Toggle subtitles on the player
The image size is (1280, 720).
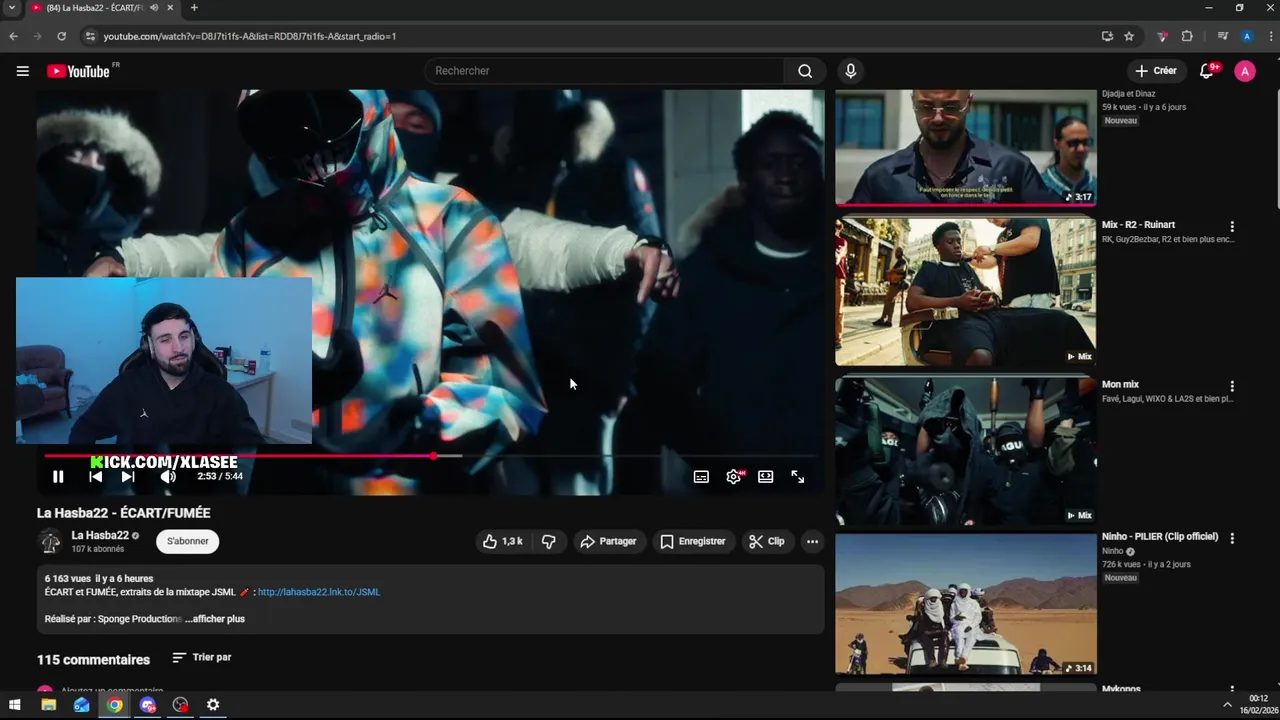click(701, 477)
